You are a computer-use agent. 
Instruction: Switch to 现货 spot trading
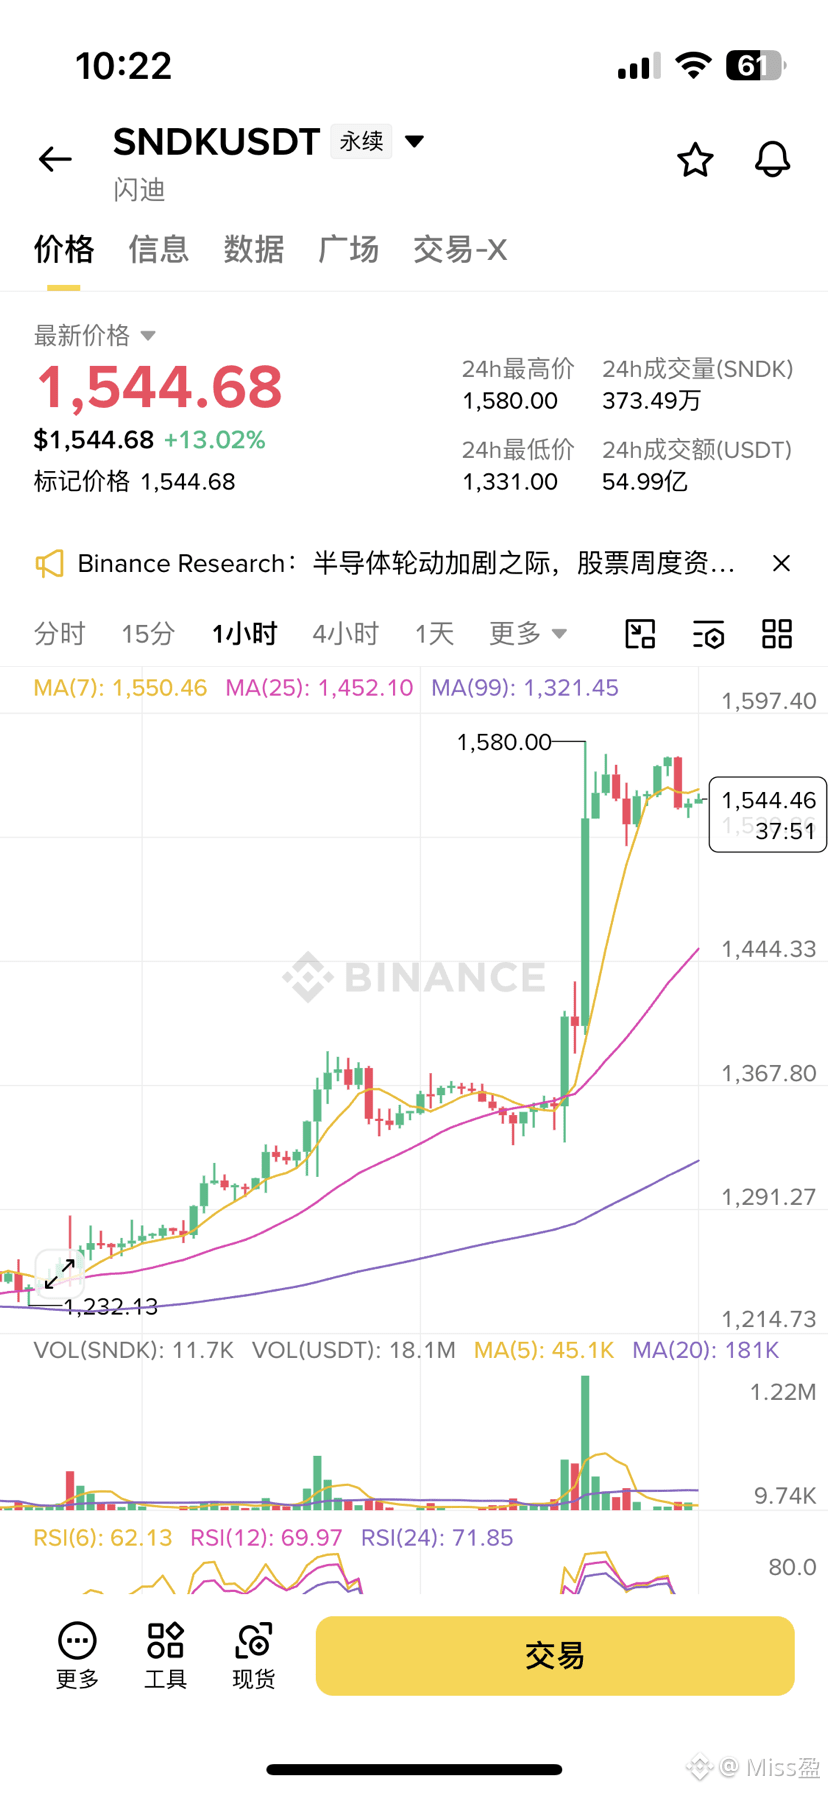click(x=253, y=1656)
